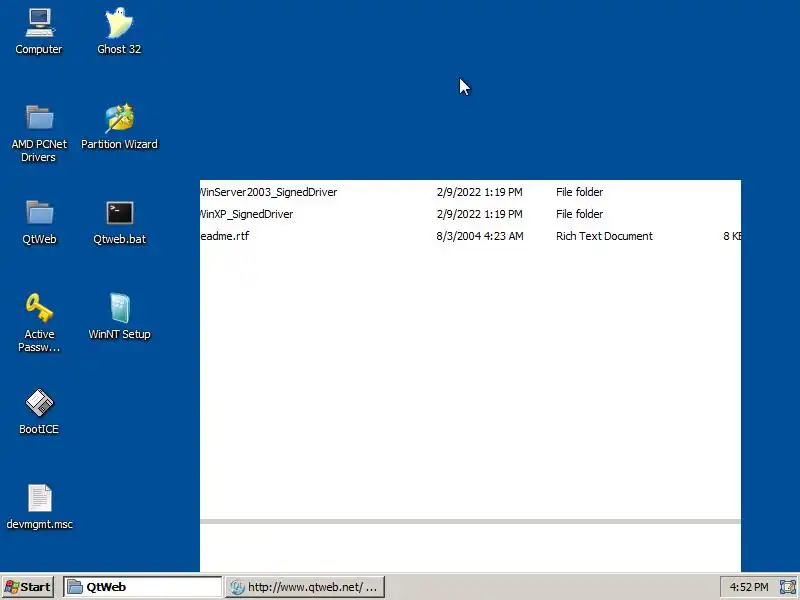The height and width of the screenshot is (600, 800).
Task: Click File folder type of WinXP_SignedDriver
Action: click(580, 214)
